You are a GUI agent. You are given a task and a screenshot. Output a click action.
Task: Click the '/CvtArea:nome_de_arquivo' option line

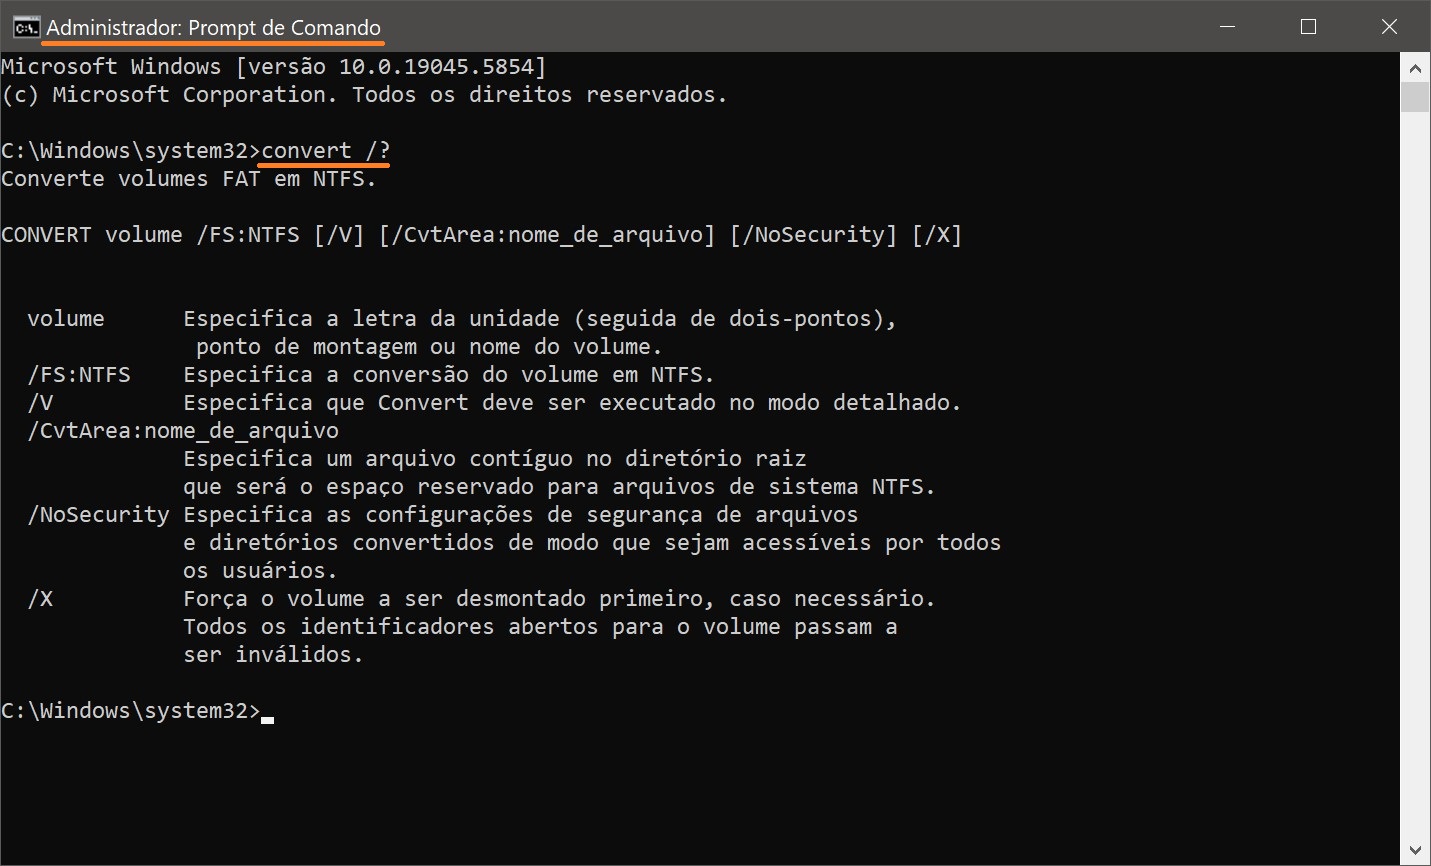pos(183,431)
